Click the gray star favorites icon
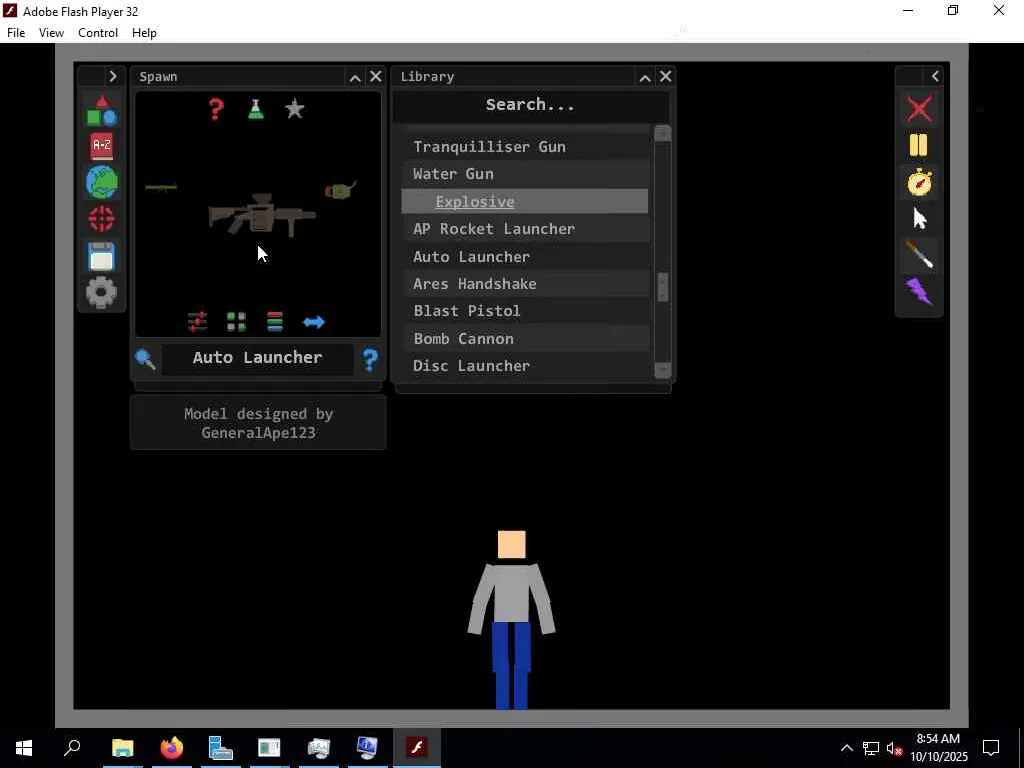Image resolution: width=1024 pixels, height=768 pixels. 295,108
